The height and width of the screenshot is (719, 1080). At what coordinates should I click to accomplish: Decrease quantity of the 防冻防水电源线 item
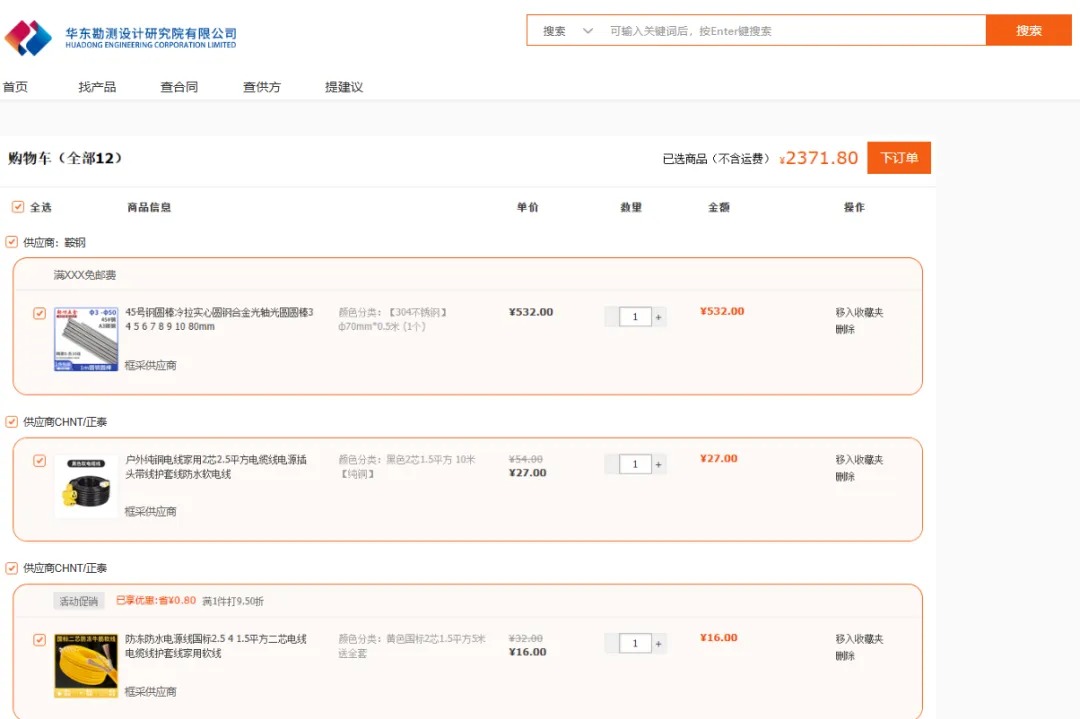pos(611,643)
